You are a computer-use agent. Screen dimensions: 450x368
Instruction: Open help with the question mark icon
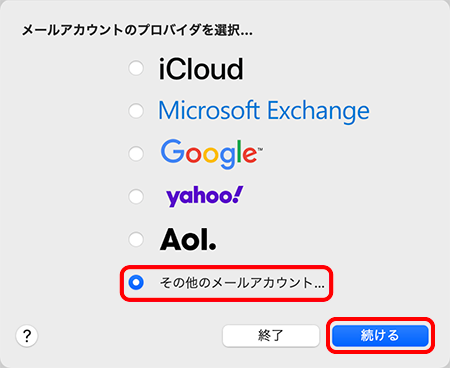pyautogui.click(x=27, y=335)
